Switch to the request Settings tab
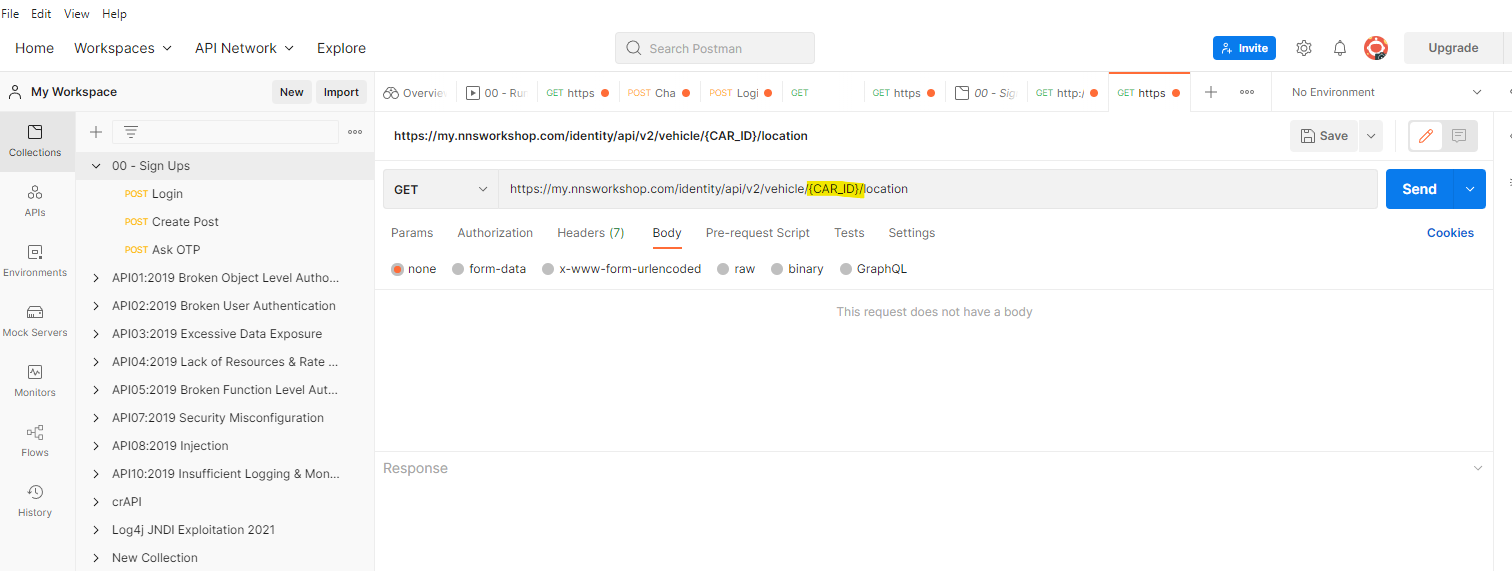Image resolution: width=1512 pixels, height=571 pixels. tap(912, 233)
